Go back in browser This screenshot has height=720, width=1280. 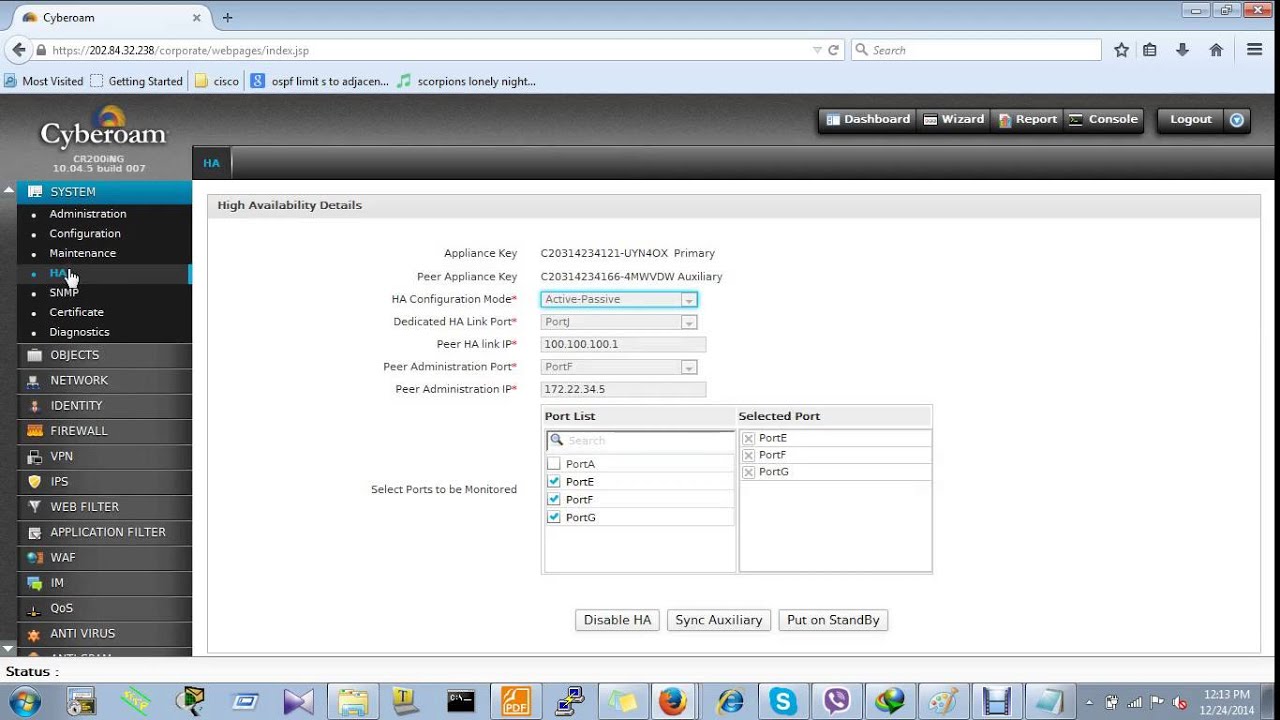(x=18, y=50)
